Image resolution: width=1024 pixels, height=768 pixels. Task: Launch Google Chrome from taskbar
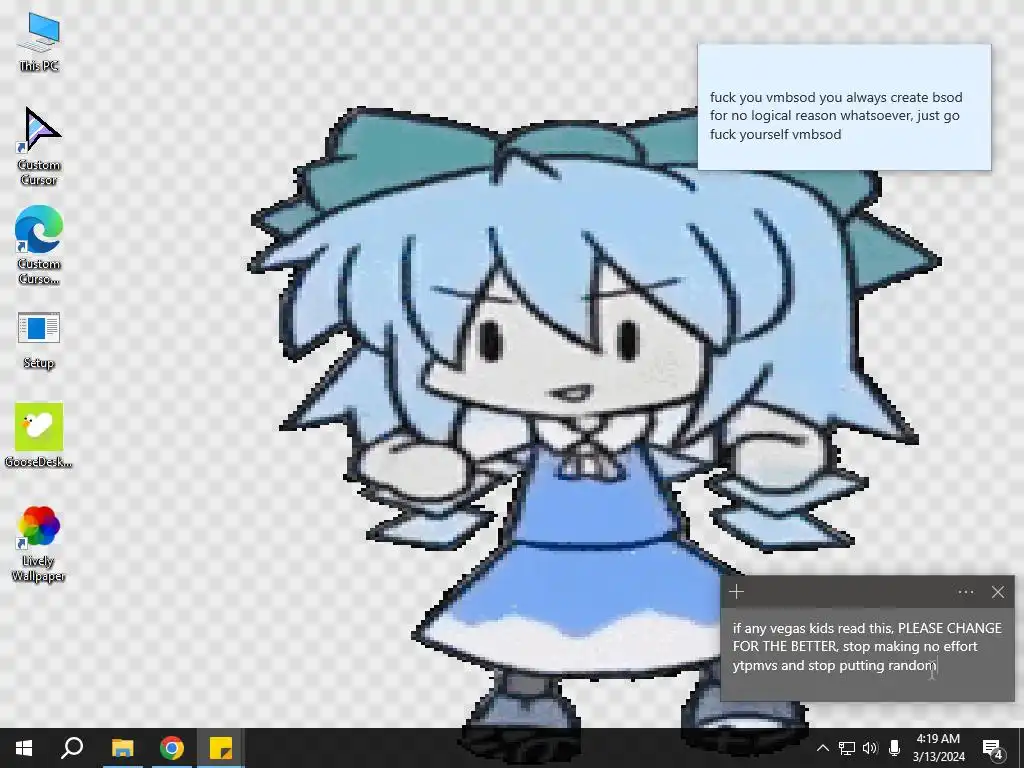click(172, 748)
